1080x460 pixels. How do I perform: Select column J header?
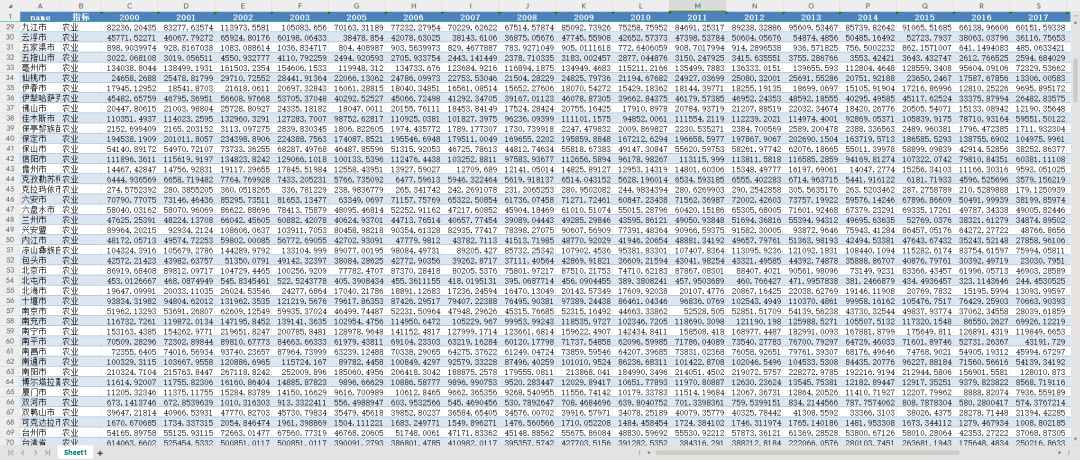pyautogui.click(x=526, y=6)
